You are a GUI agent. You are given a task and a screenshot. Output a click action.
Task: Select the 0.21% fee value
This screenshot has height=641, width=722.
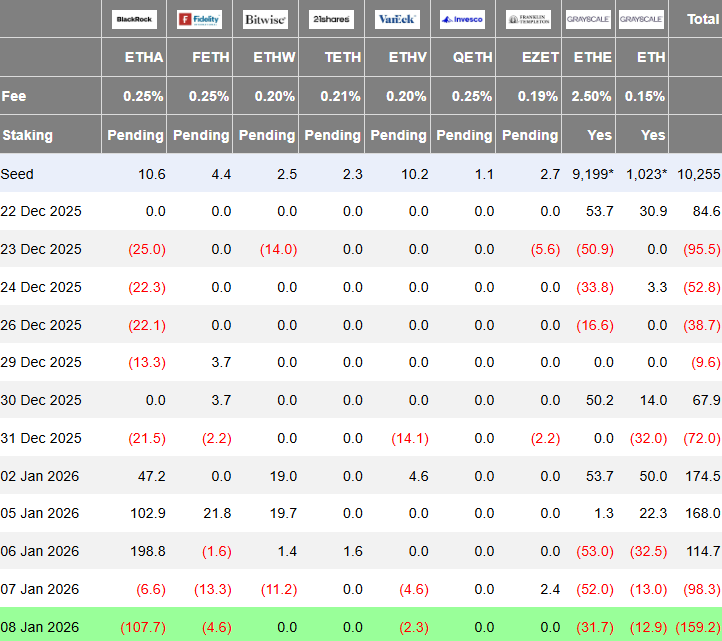coord(341,96)
